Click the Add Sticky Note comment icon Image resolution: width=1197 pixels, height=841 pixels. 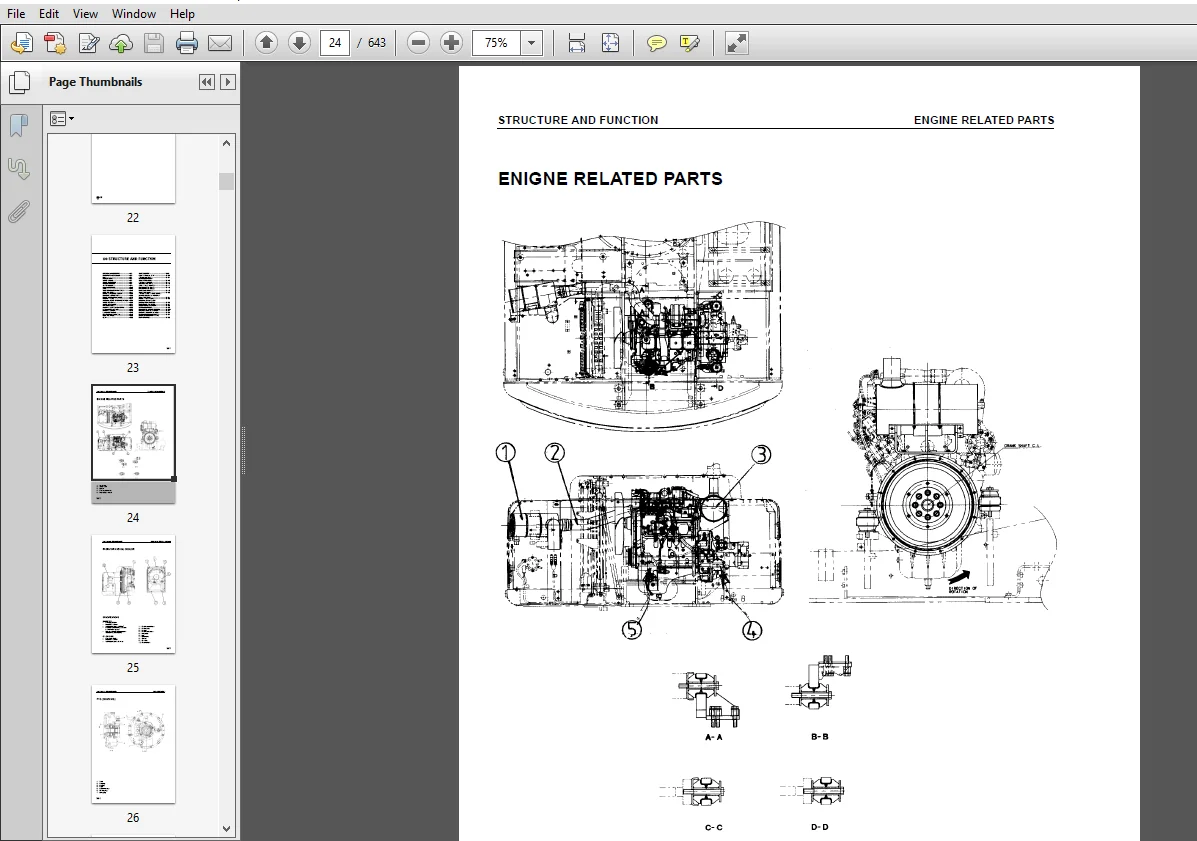click(x=656, y=43)
